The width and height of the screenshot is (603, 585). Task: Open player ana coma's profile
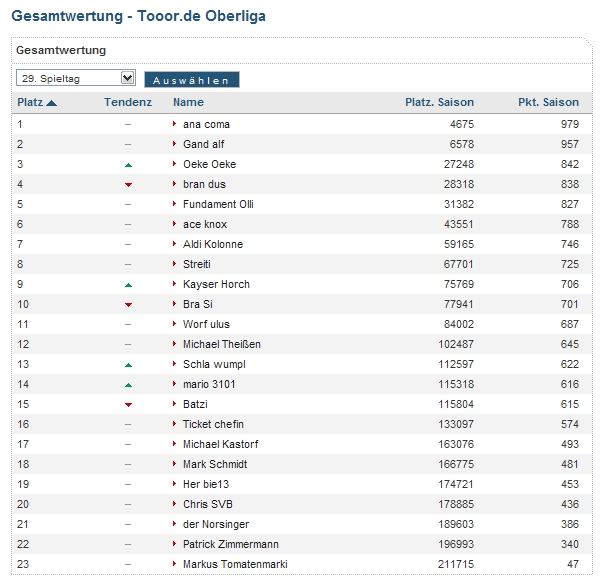pos(206,124)
